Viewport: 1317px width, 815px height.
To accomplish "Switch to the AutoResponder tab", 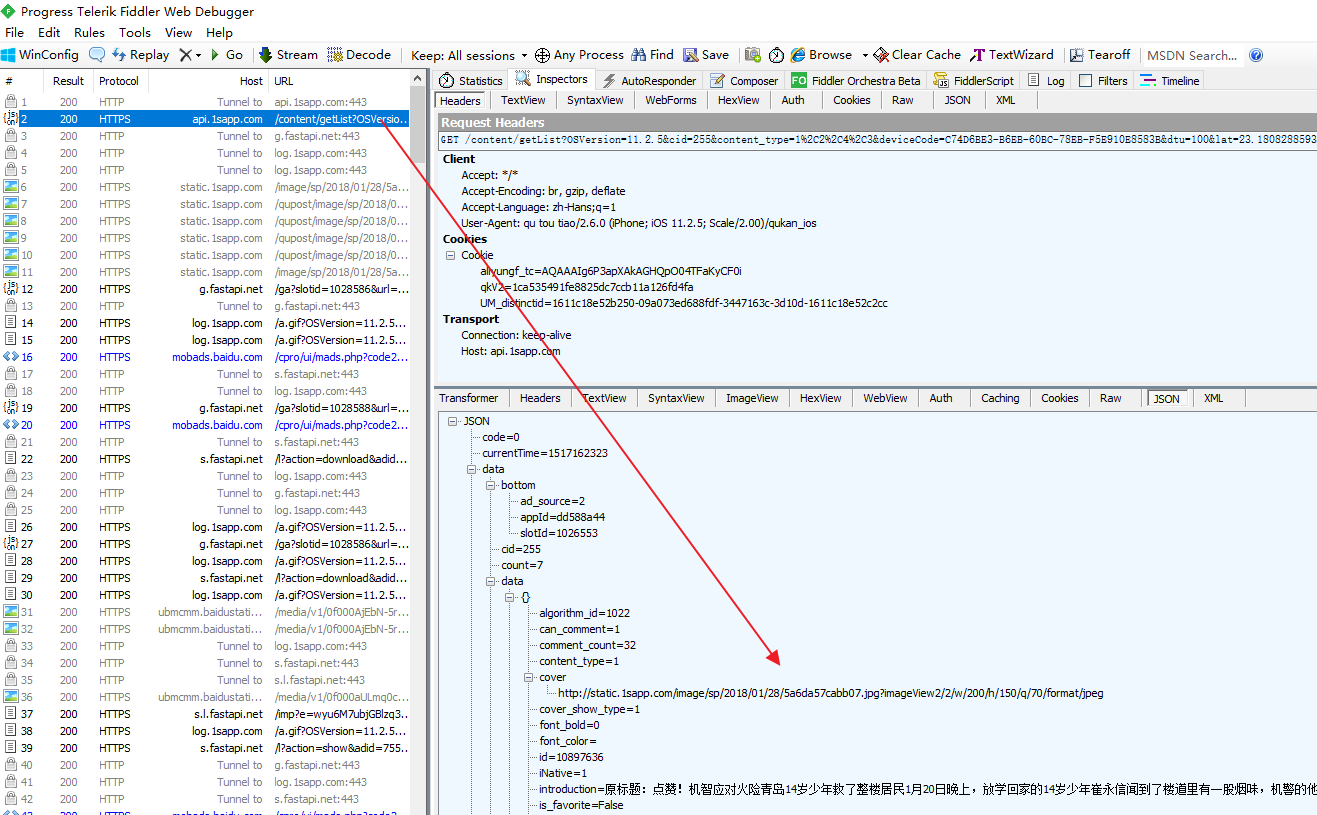I will (649, 81).
